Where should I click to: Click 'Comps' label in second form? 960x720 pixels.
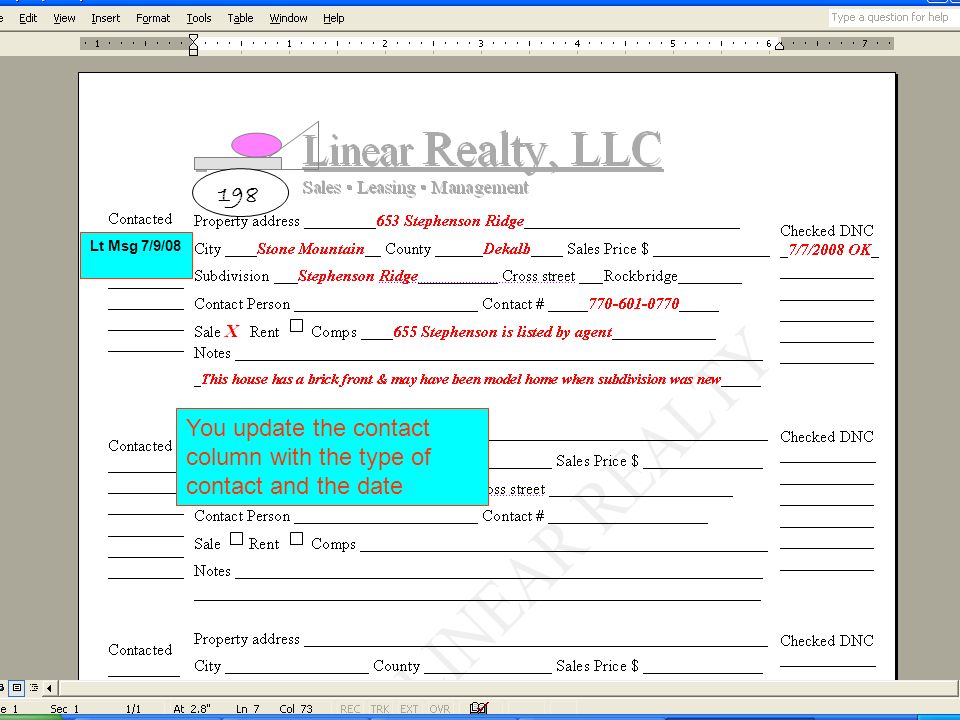tap(333, 544)
